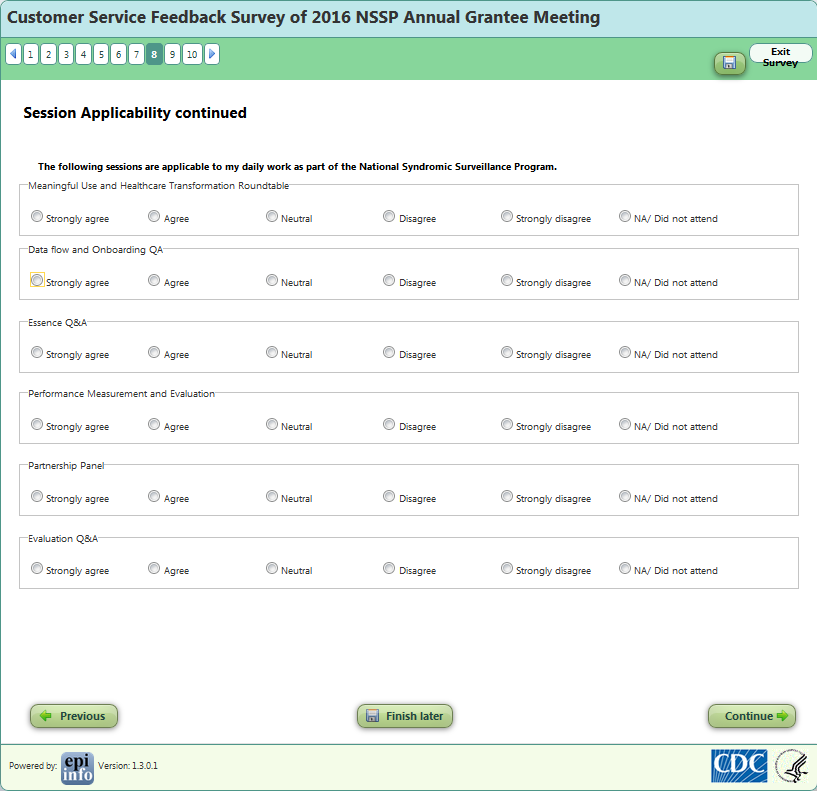This screenshot has width=817, height=791.
Task: Select Disagree for Essence Q&A
Action: pos(389,352)
